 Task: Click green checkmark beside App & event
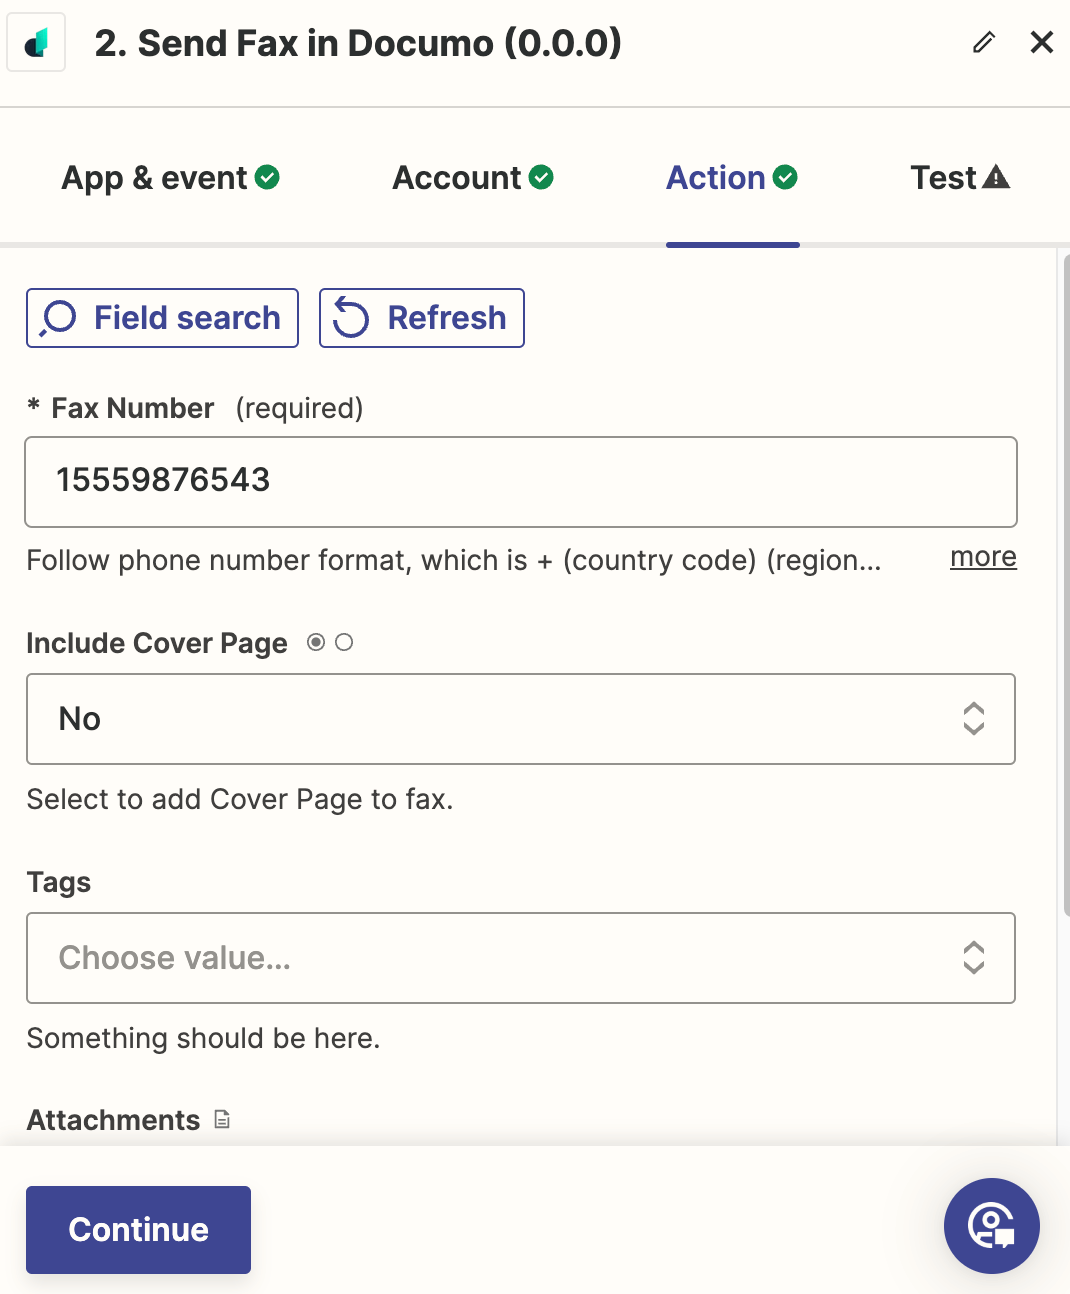click(x=267, y=177)
